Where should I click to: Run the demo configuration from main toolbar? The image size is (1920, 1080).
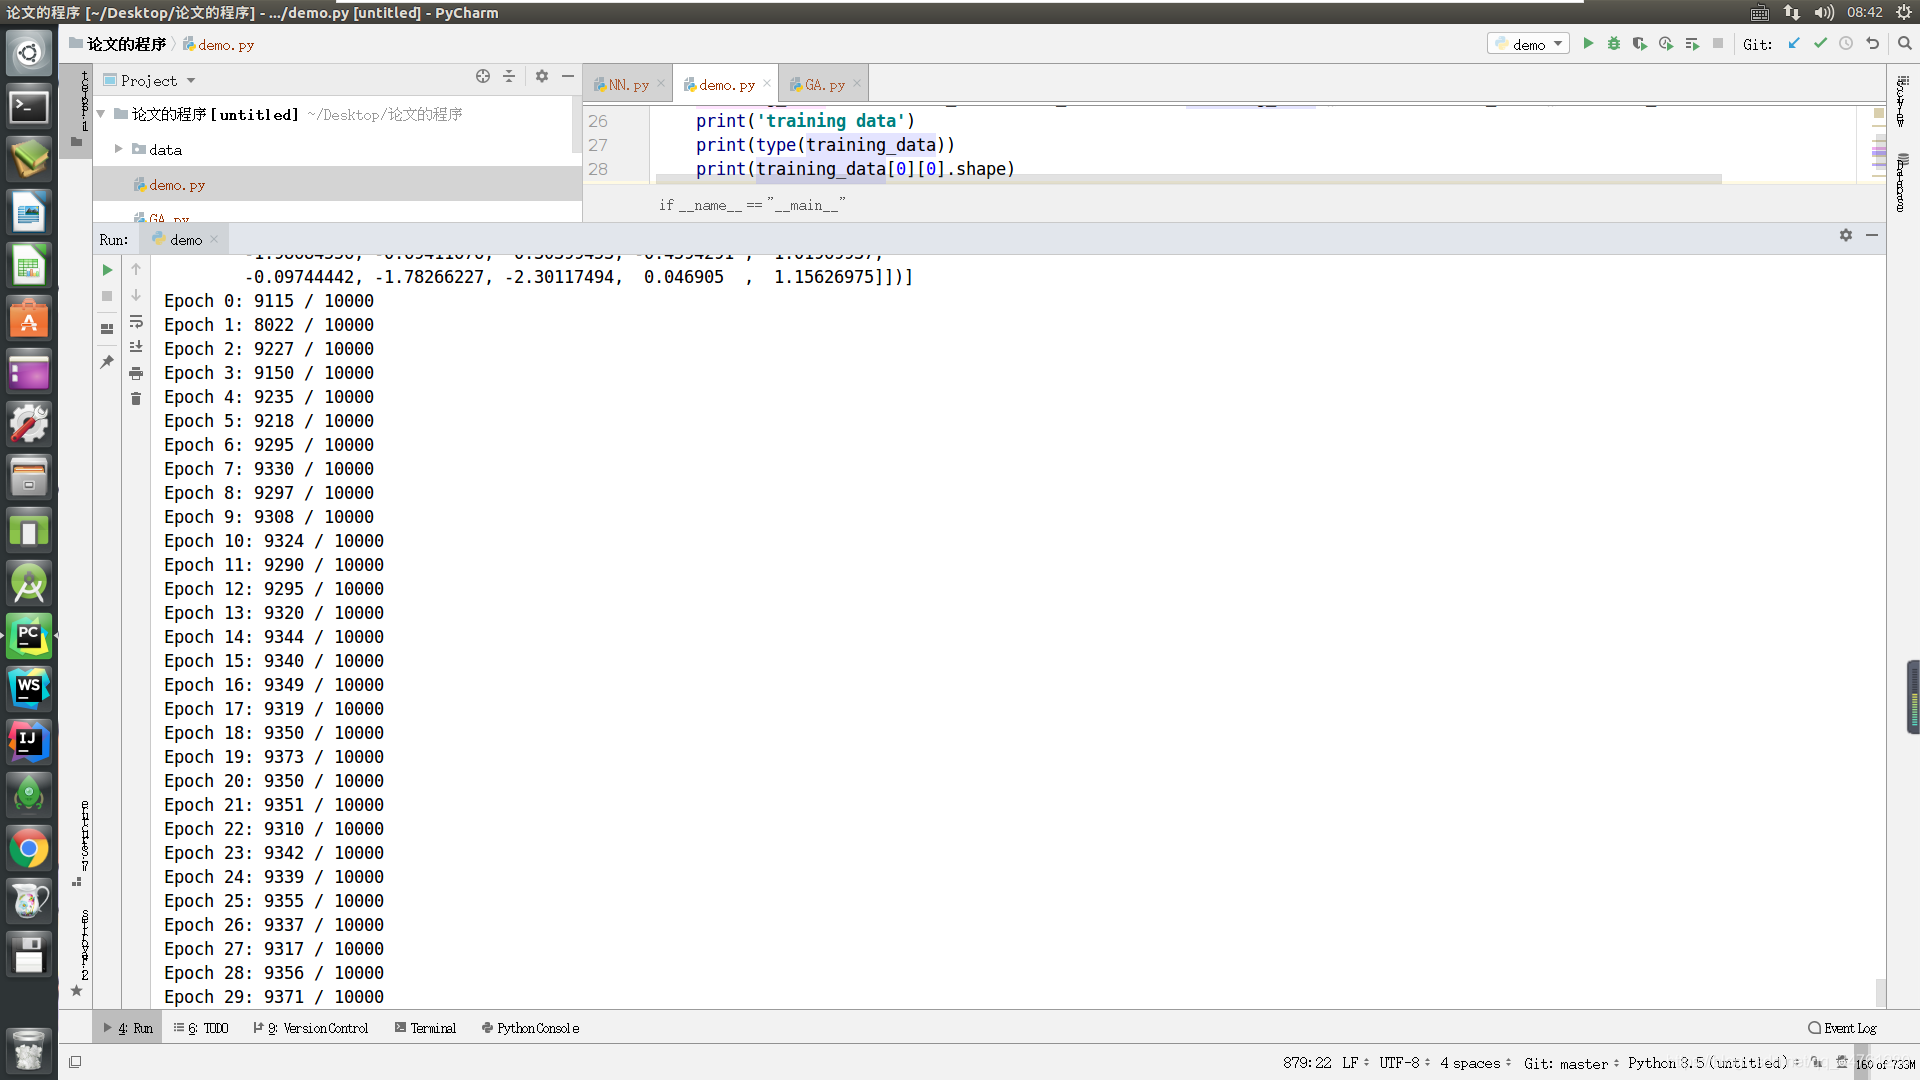point(1588,44)
